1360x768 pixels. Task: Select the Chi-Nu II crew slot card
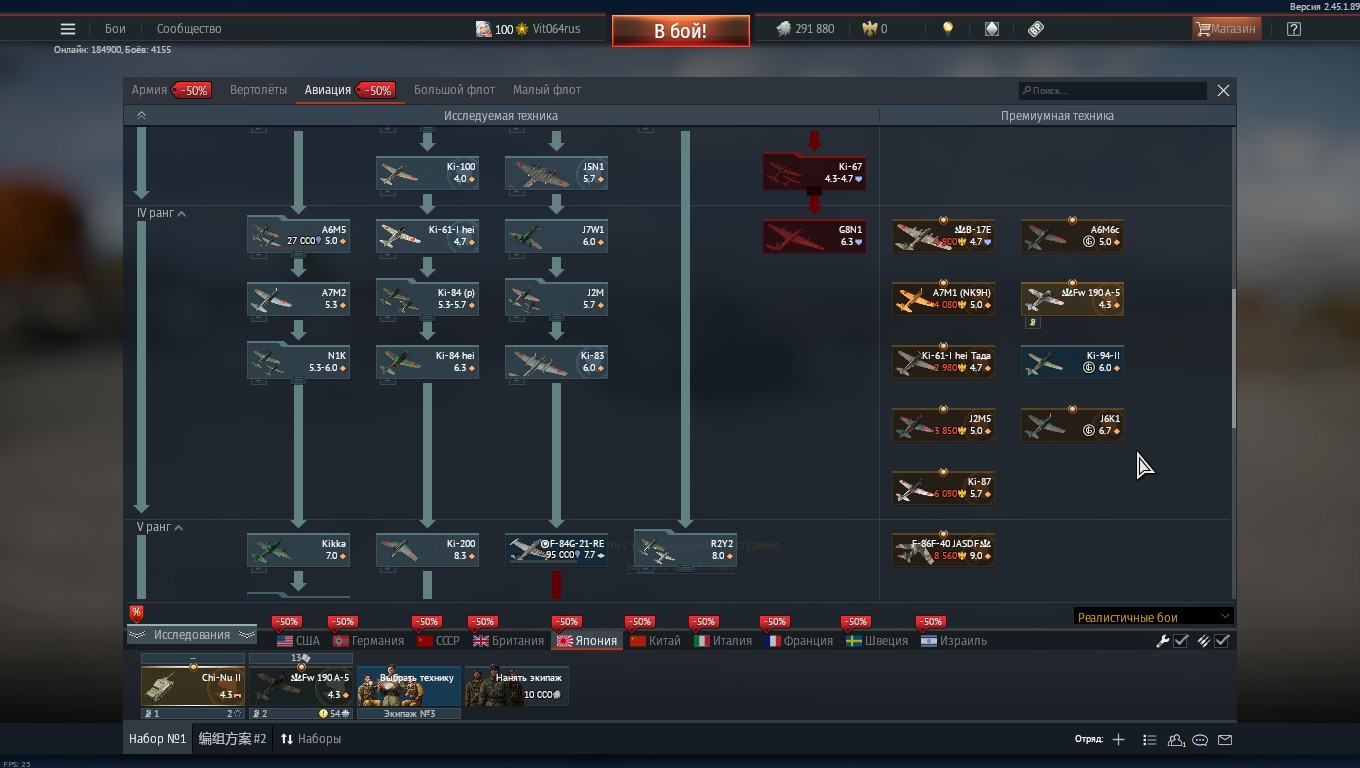point(193,686)
